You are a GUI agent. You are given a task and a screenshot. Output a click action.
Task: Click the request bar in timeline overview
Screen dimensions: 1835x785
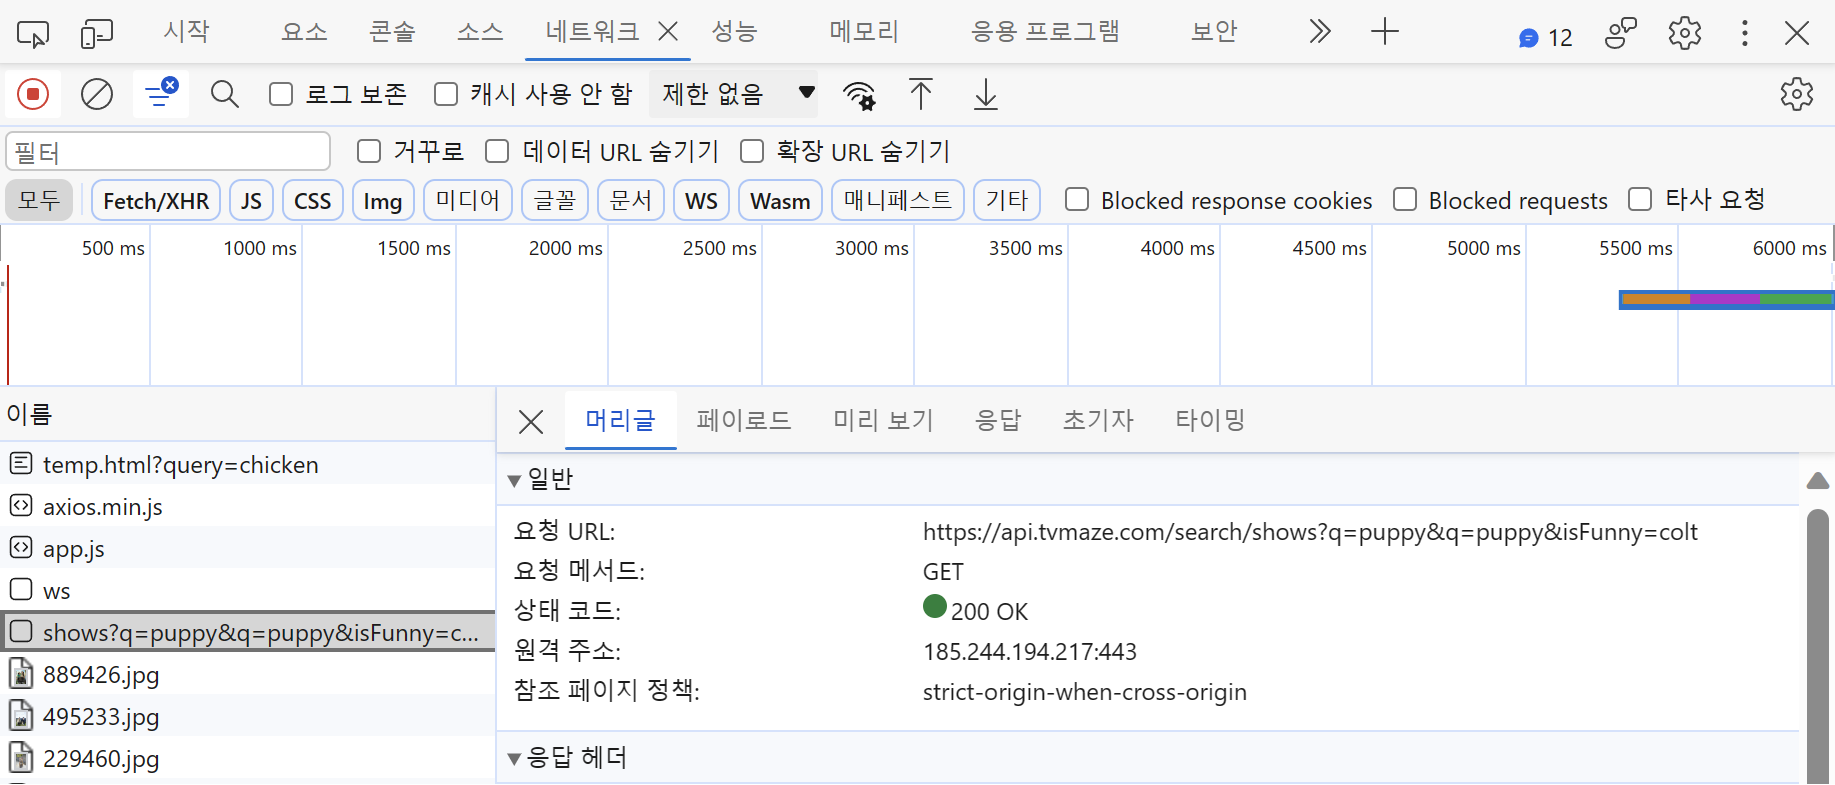(1726, 299)
